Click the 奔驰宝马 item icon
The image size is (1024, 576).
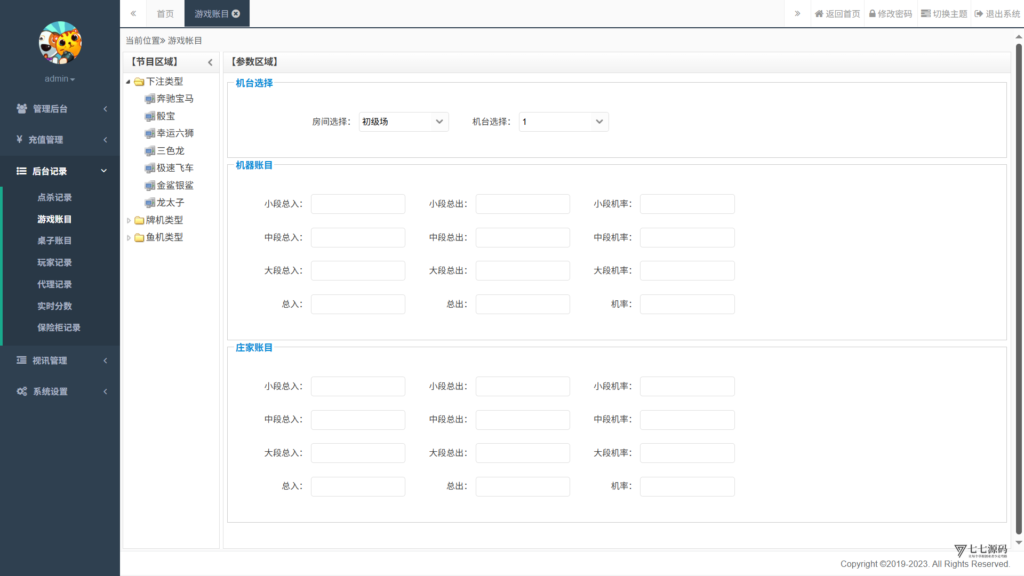(150, 99)
